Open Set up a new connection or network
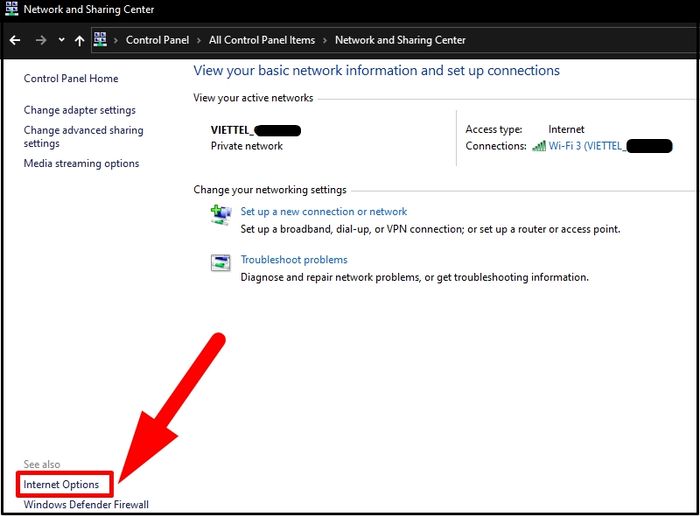The height and width of the screenshot is (516, 700). [324, 212]
